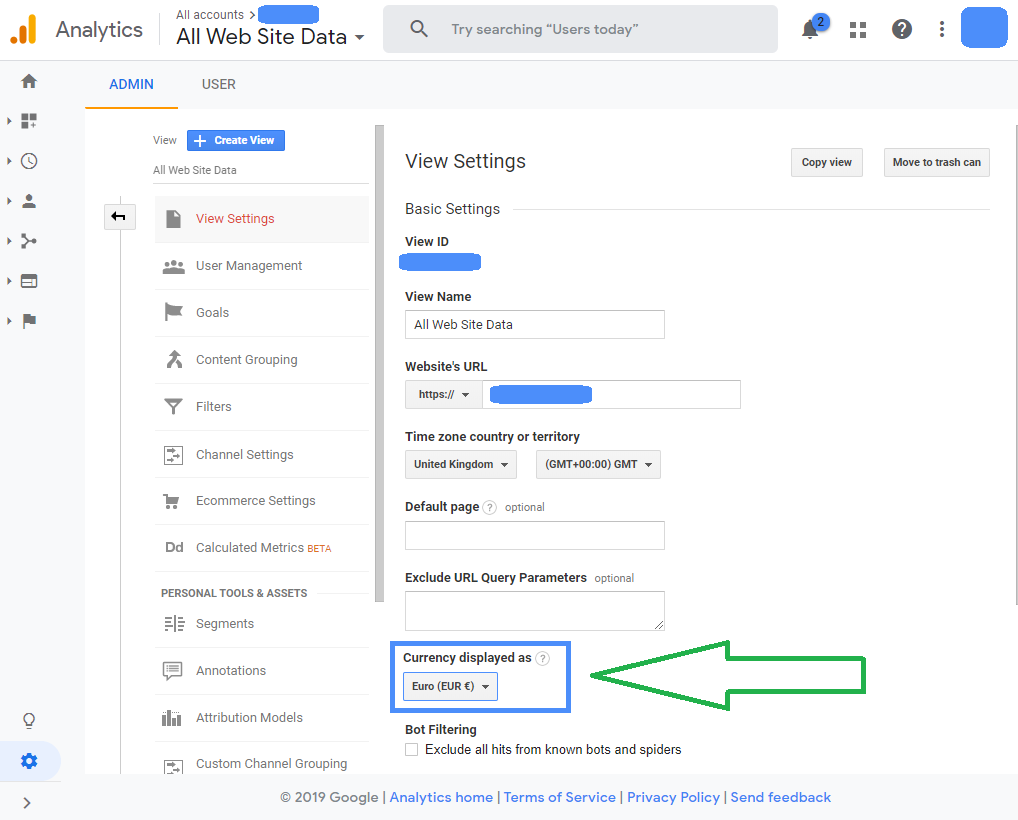Image resolution: width=1018 pixels, height=820 pixels.
Task: Open Channel Settings menu item
Action: point(262,454)
